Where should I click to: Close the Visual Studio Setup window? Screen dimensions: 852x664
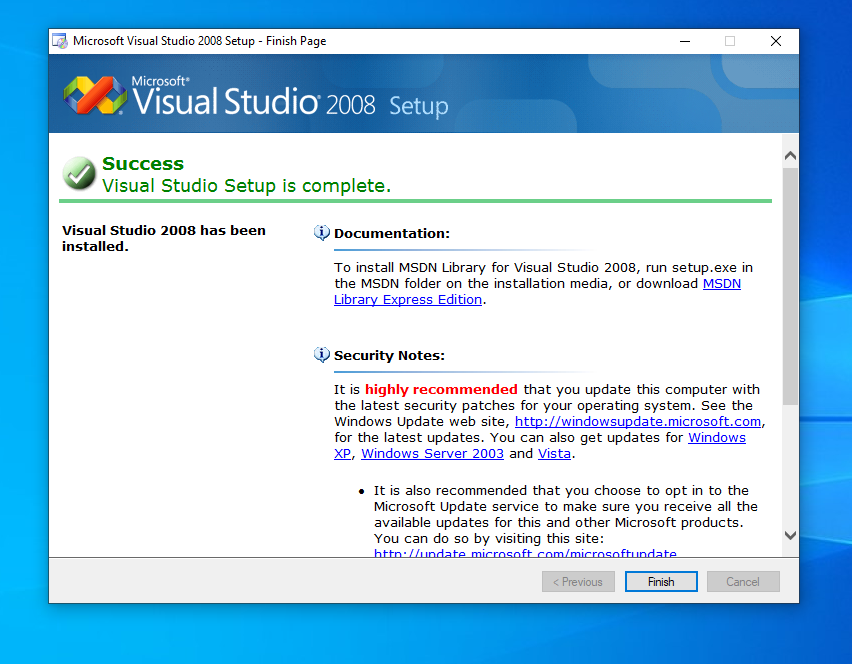776,41
